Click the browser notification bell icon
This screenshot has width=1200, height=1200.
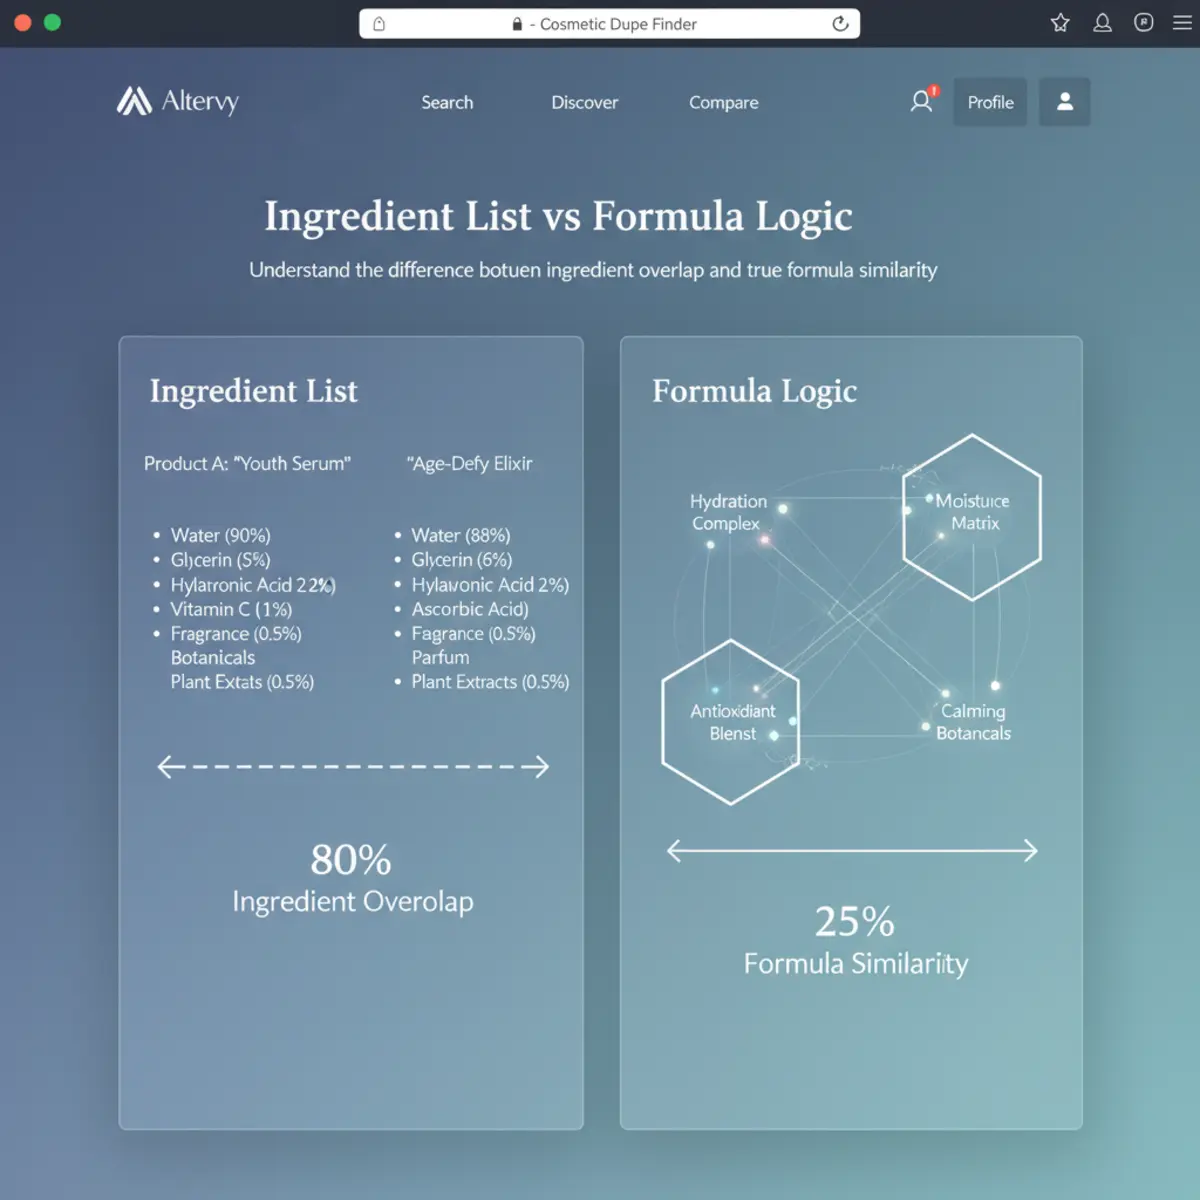(1102, 23)
